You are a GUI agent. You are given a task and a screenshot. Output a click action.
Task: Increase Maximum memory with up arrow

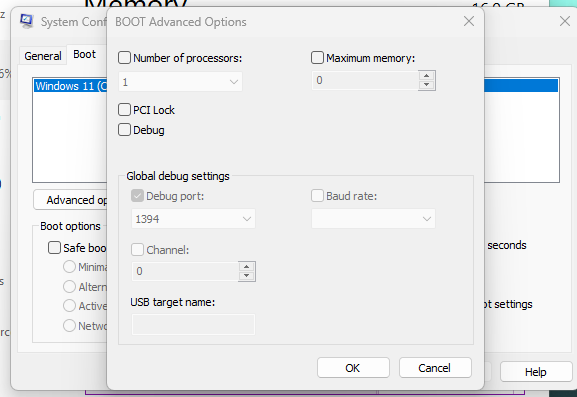click(x=426, y=75)
